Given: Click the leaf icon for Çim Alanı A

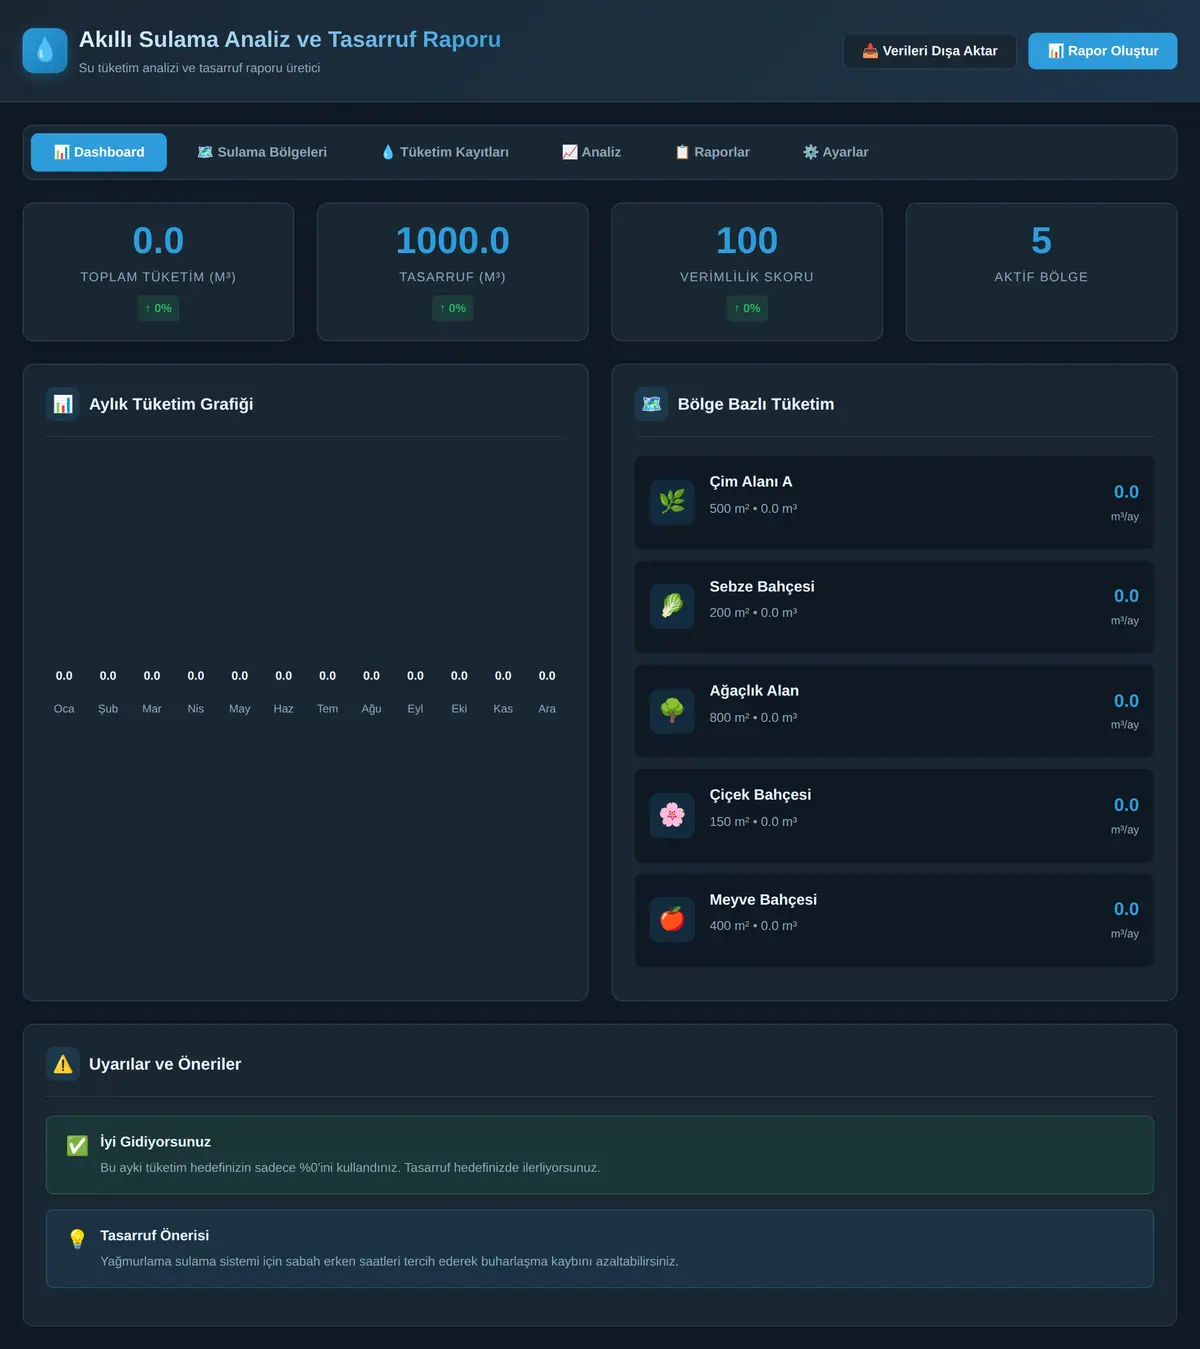Looking at the screenshot, I should (672, 502).
